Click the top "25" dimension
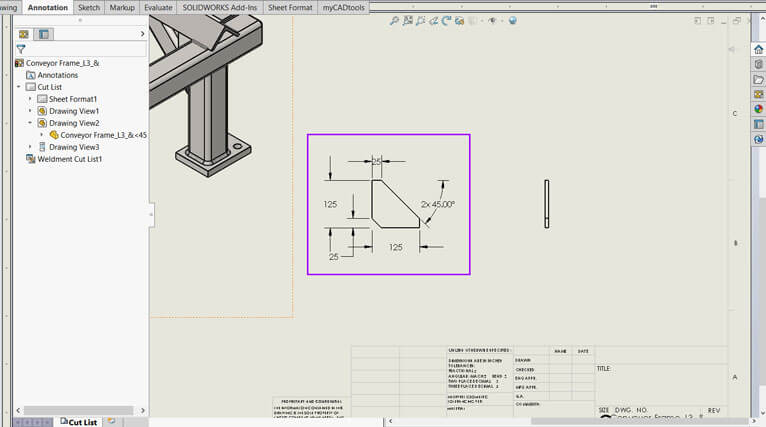Viewport: 766px width, 427px height. pos(376,161)
